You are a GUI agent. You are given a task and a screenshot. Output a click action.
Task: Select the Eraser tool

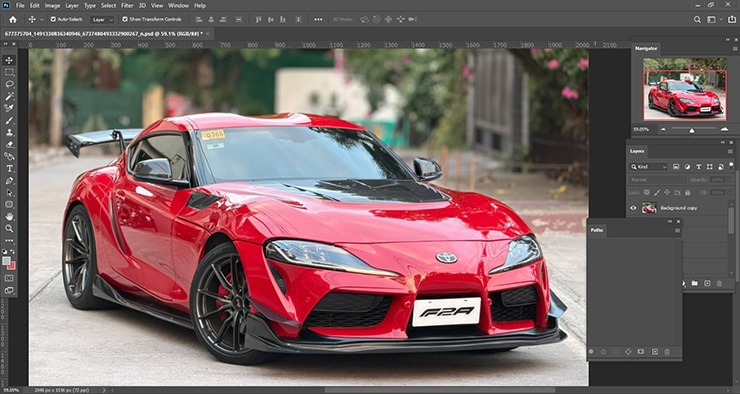(x=9, y=145)
